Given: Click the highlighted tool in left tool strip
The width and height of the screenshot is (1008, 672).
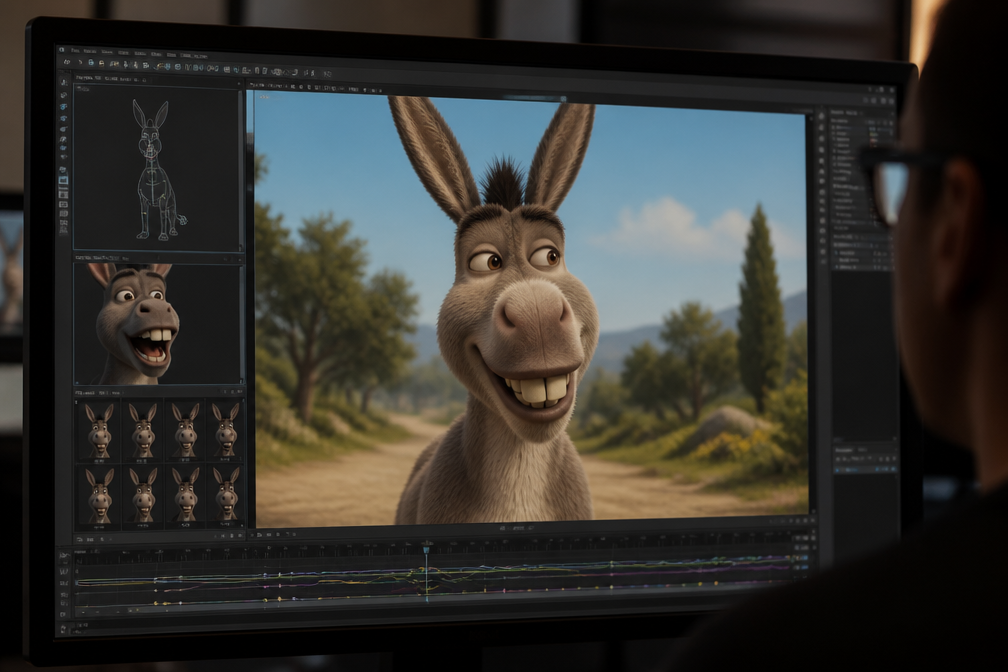Looking at the screenshot, I should tap(63, 181).
